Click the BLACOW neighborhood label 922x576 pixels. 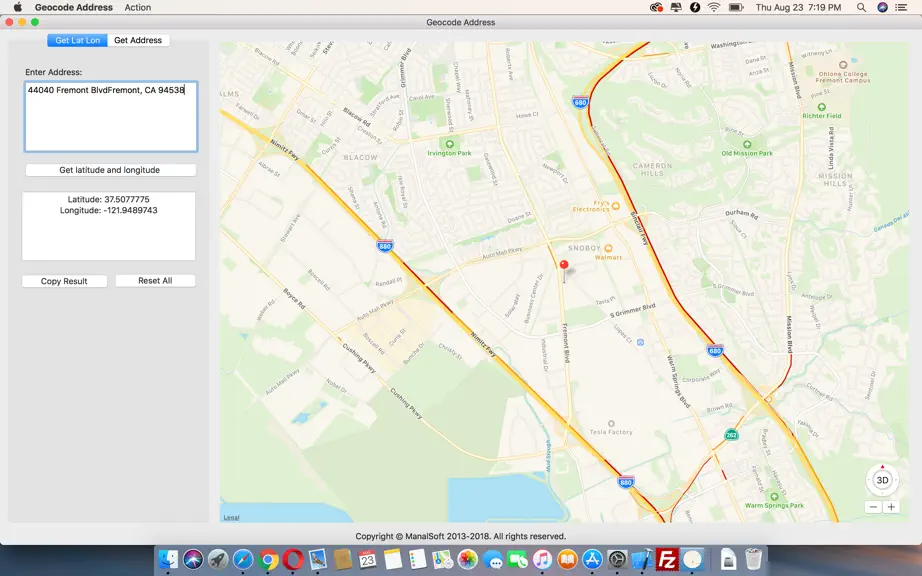[360, 158]
